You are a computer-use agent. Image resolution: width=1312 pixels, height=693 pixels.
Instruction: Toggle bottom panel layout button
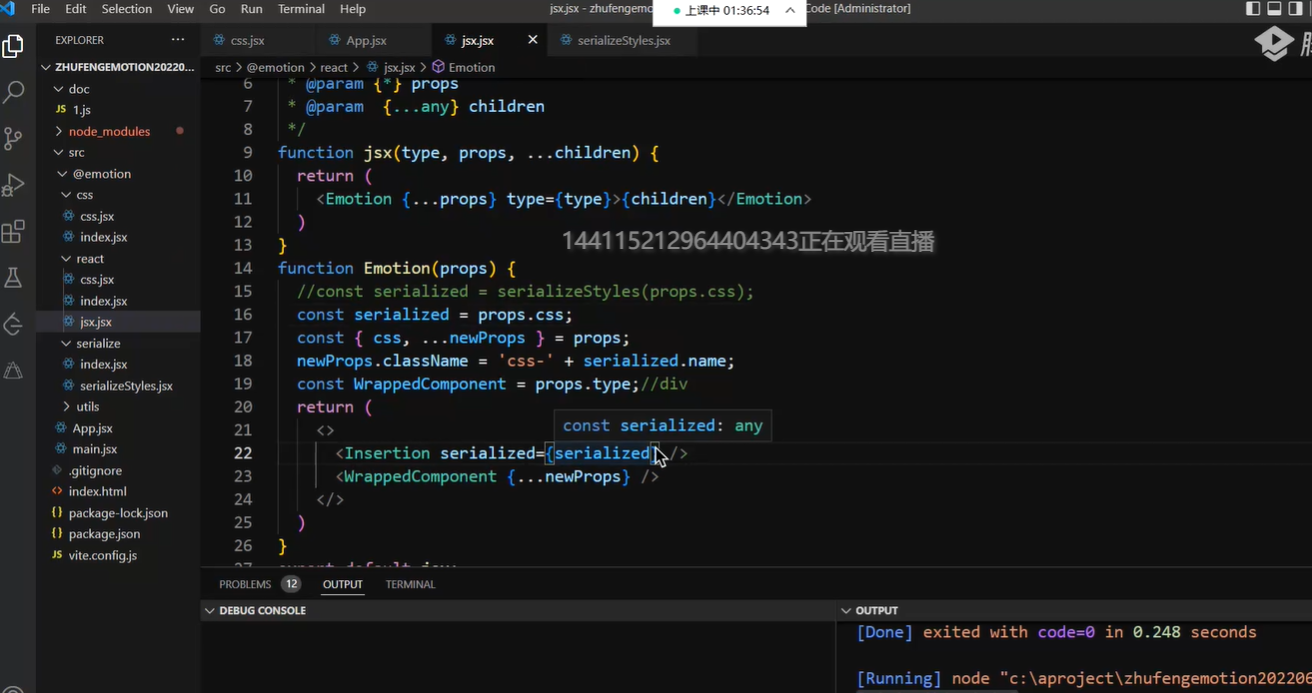[1274, 9]
